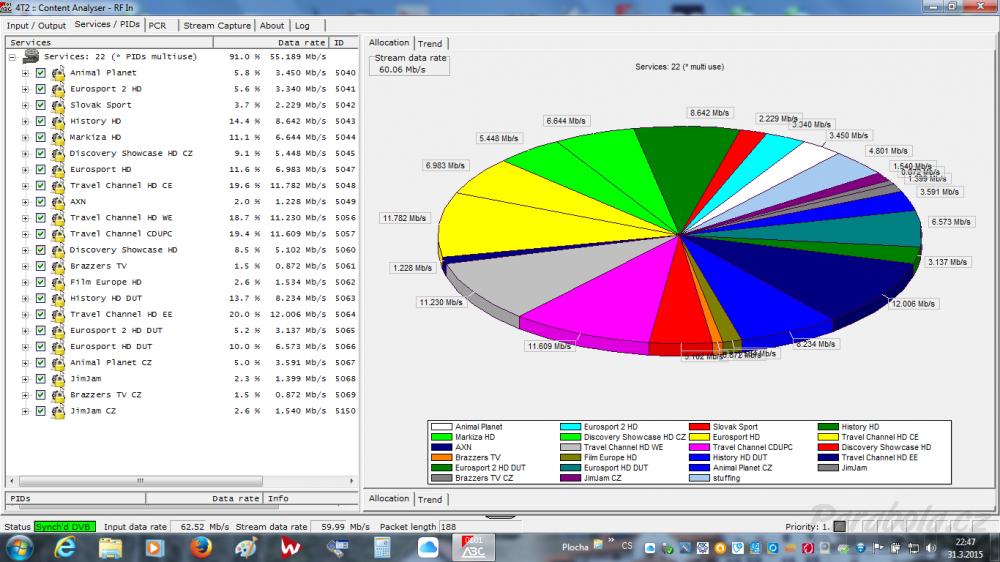This screenshot has height=562, width=1000.
Task: Open Firefox from the taskbar
Action: click(x=201, y=547)
